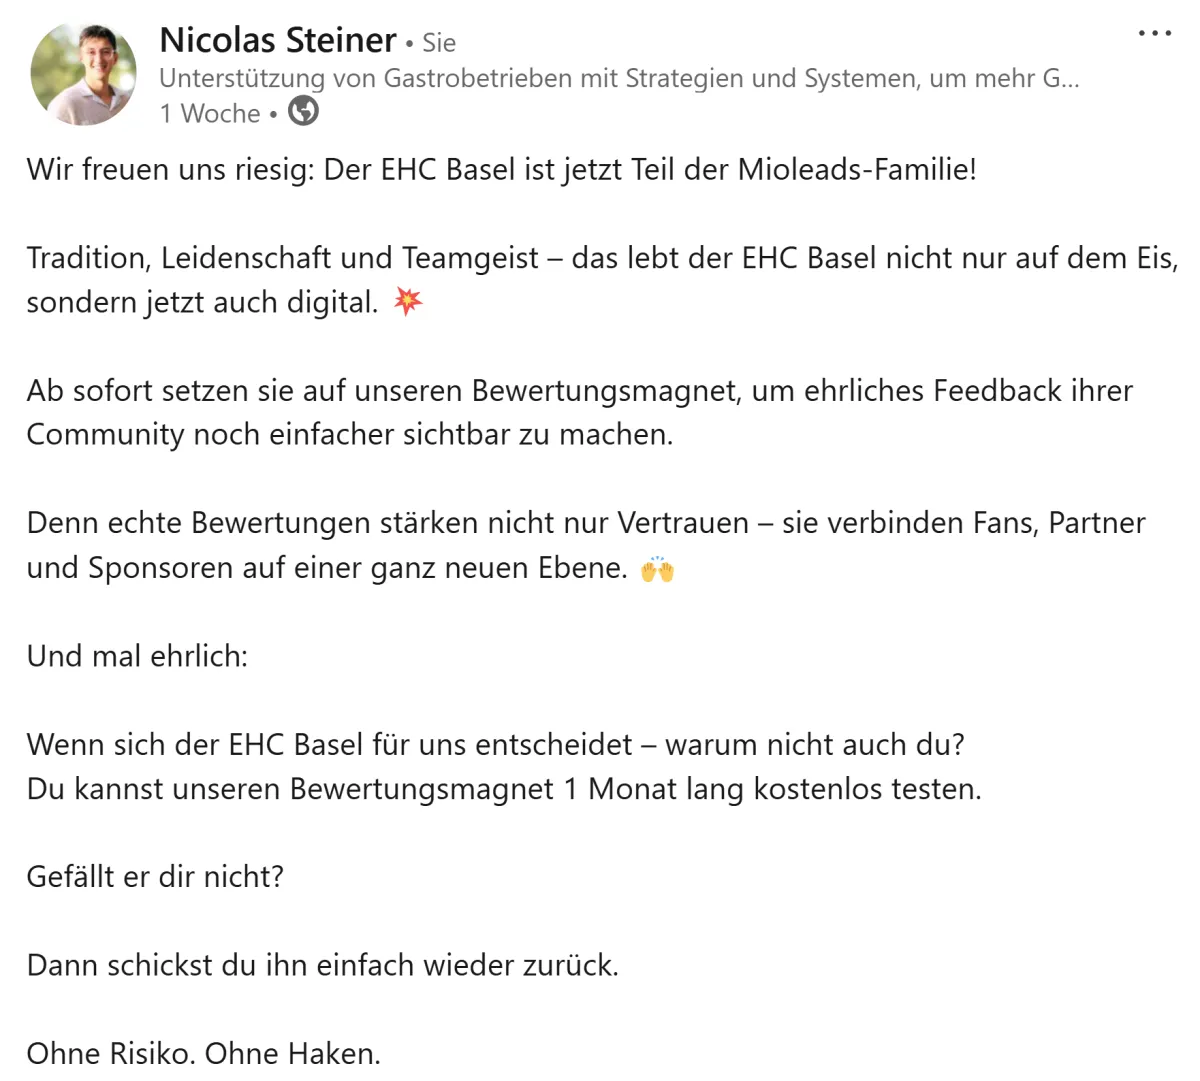Viewport: 1200px width, 1081px height.
Task: Click the "Sie" label beside the name
Action: coord(439,43)
